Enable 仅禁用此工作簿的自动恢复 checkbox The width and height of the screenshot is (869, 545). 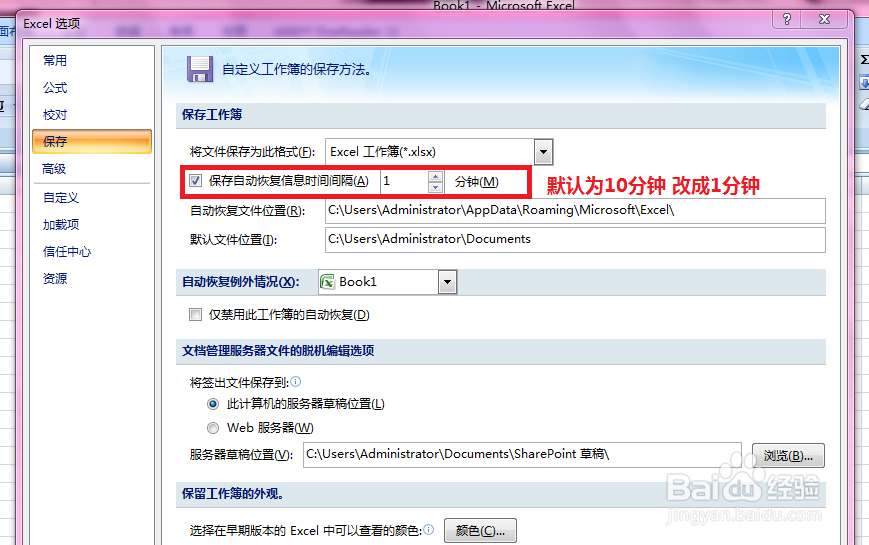pyautogui.click(x=195, y=315)
